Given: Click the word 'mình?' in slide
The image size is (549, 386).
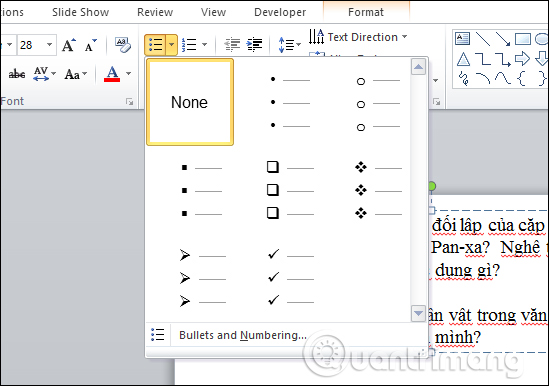Looking at the screenshot, I should pyautogui.click(x=458, y=338).
